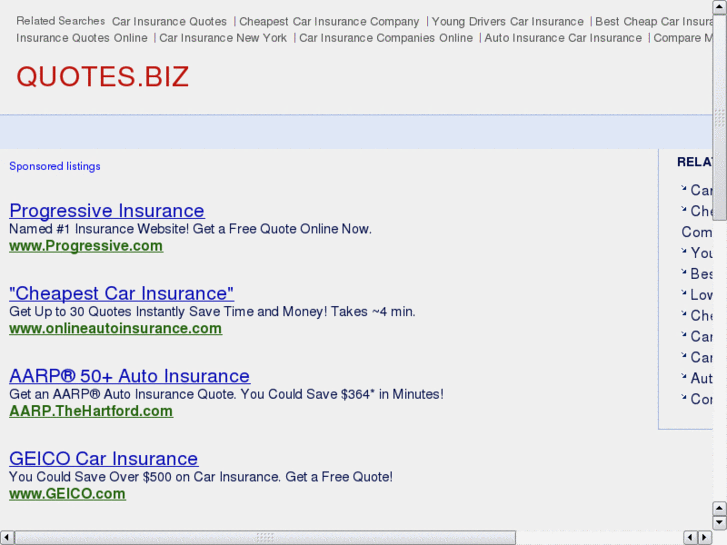727x545 pixels.
Task: Click the text "You Could Save Over $500"
Action: [x=90, y=477]
